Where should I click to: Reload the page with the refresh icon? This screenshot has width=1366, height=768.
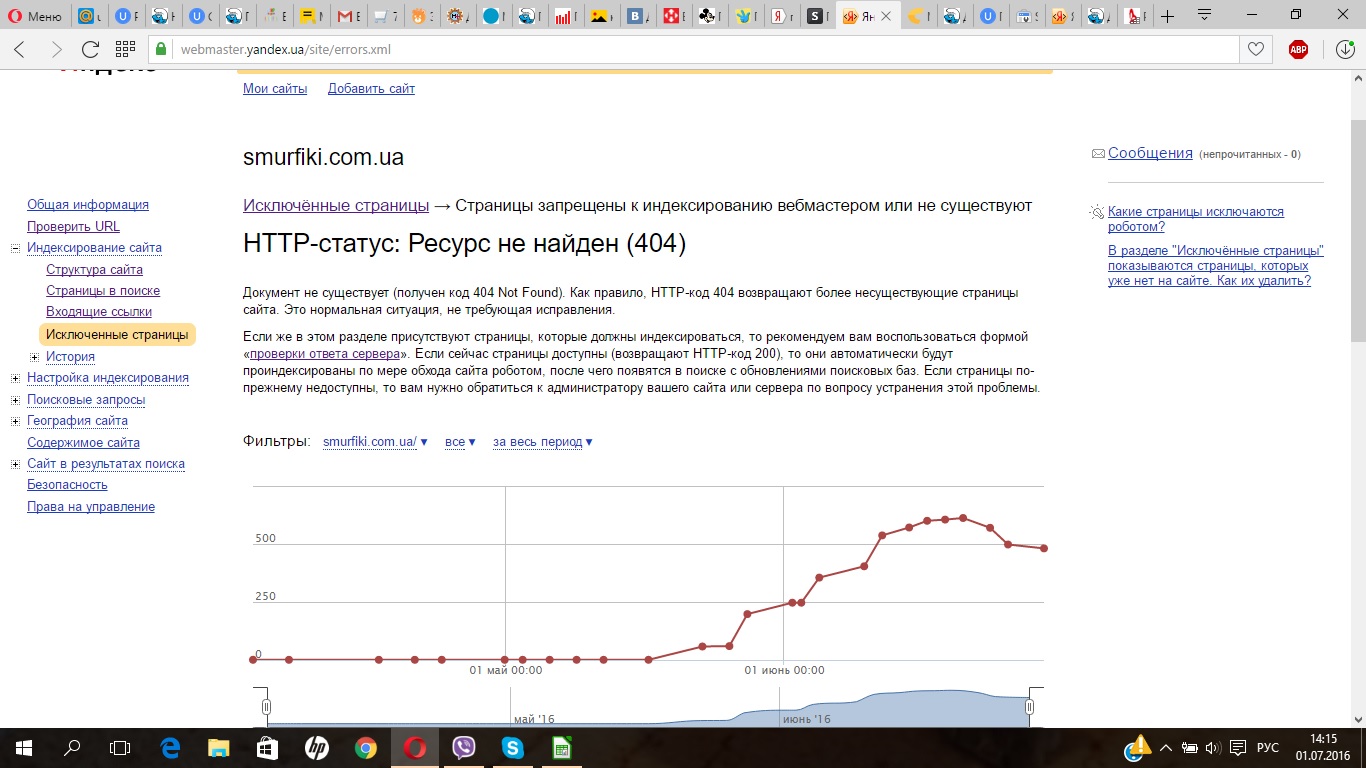point(90,49)
